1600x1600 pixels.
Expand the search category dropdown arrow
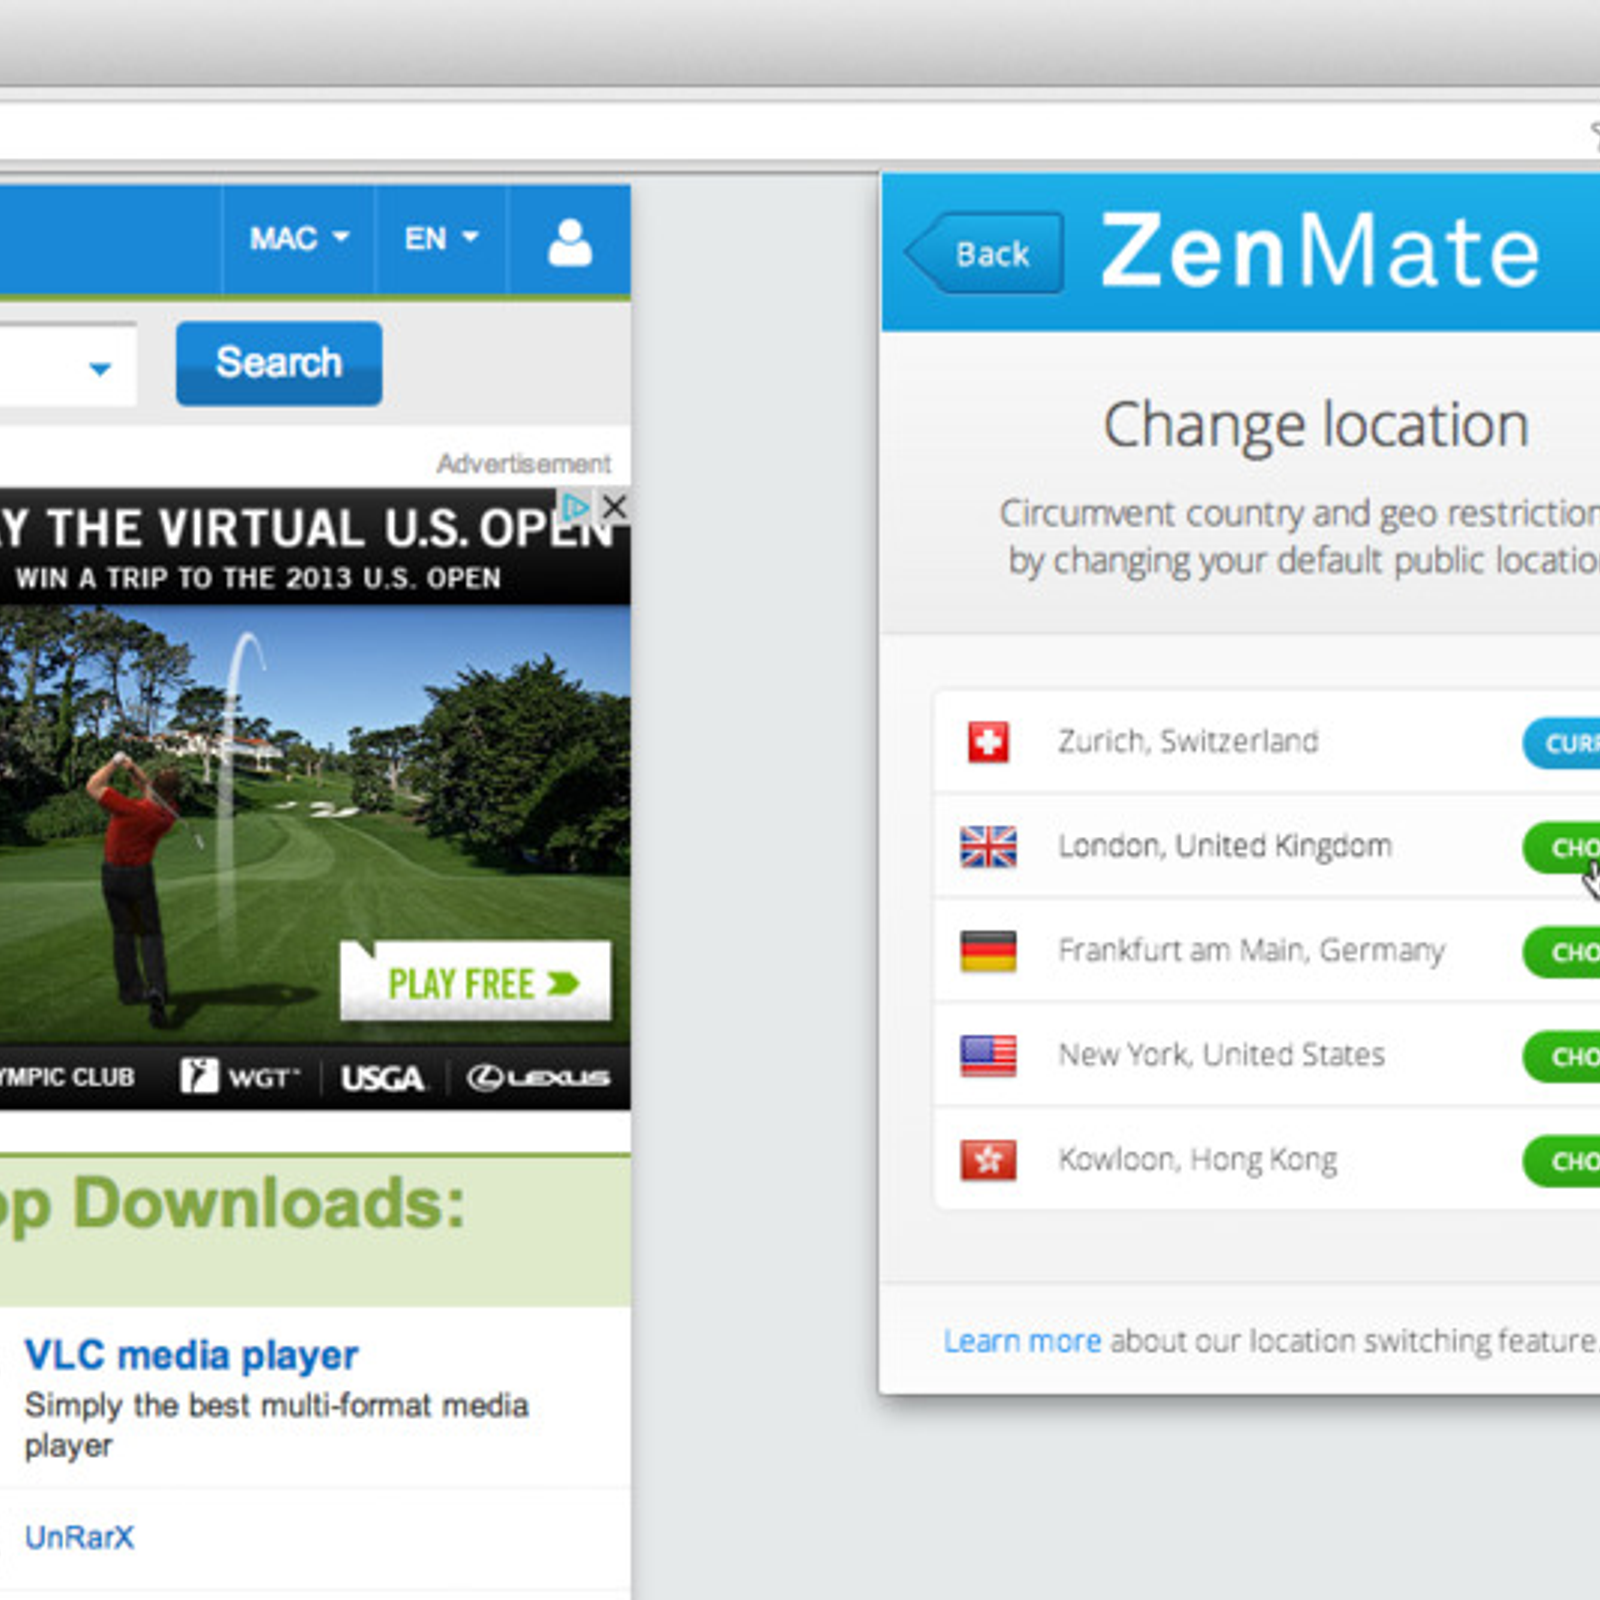100,368
